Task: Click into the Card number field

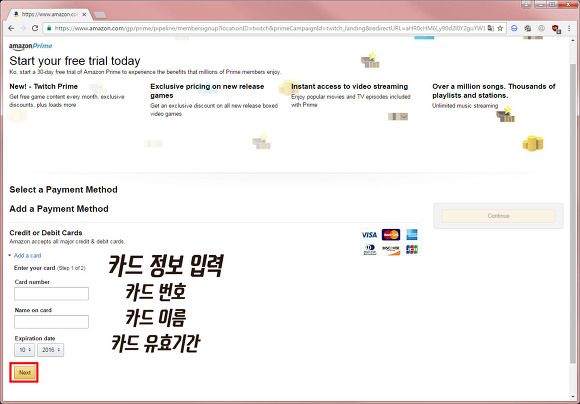Action: (x=51, y=294)
